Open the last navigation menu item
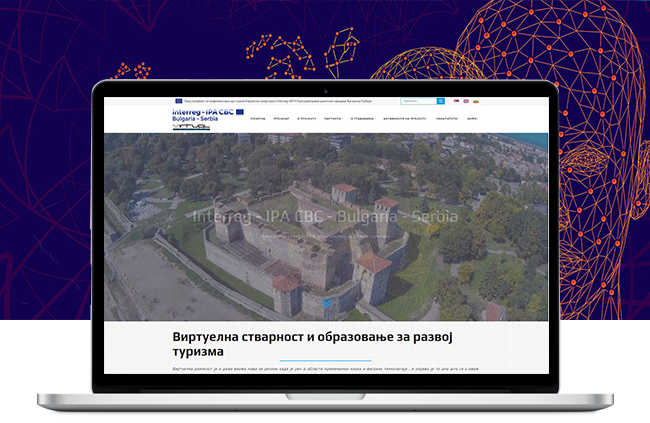The height and width of the screenshot is (423, 650). coord(472,118)
